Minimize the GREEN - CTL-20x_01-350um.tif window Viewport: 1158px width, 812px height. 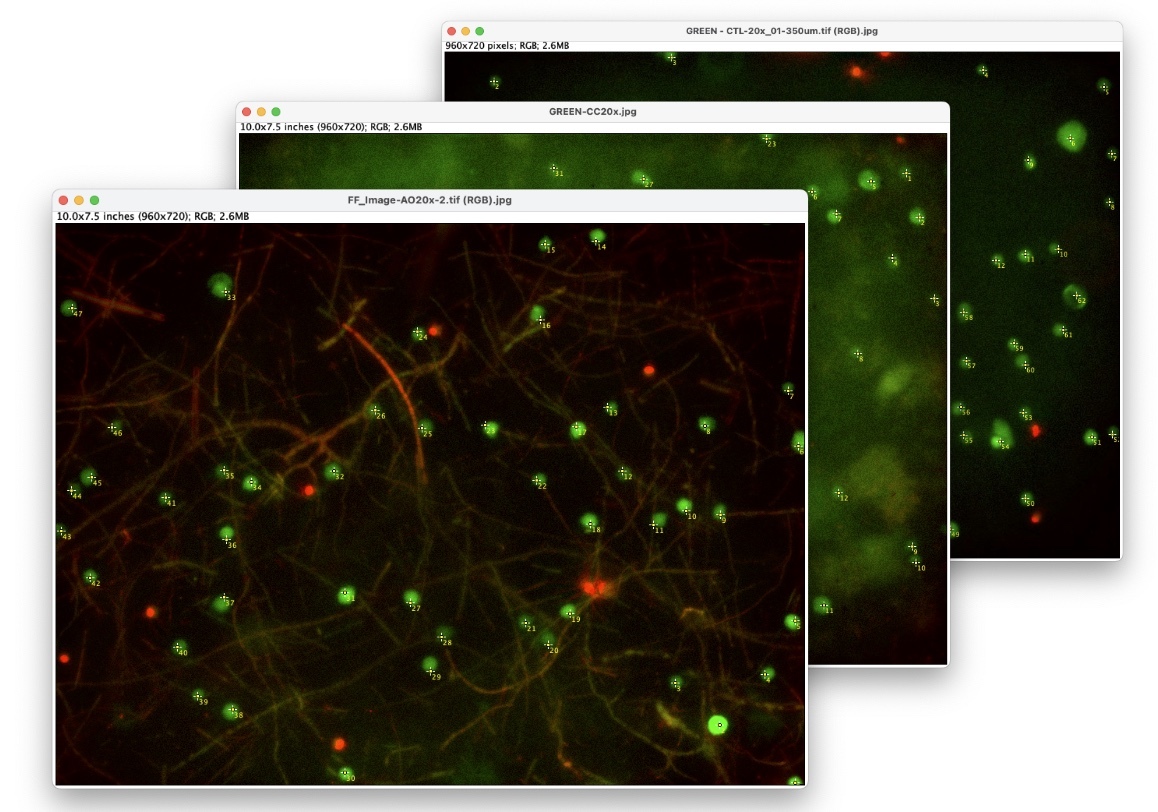(465, 31)
